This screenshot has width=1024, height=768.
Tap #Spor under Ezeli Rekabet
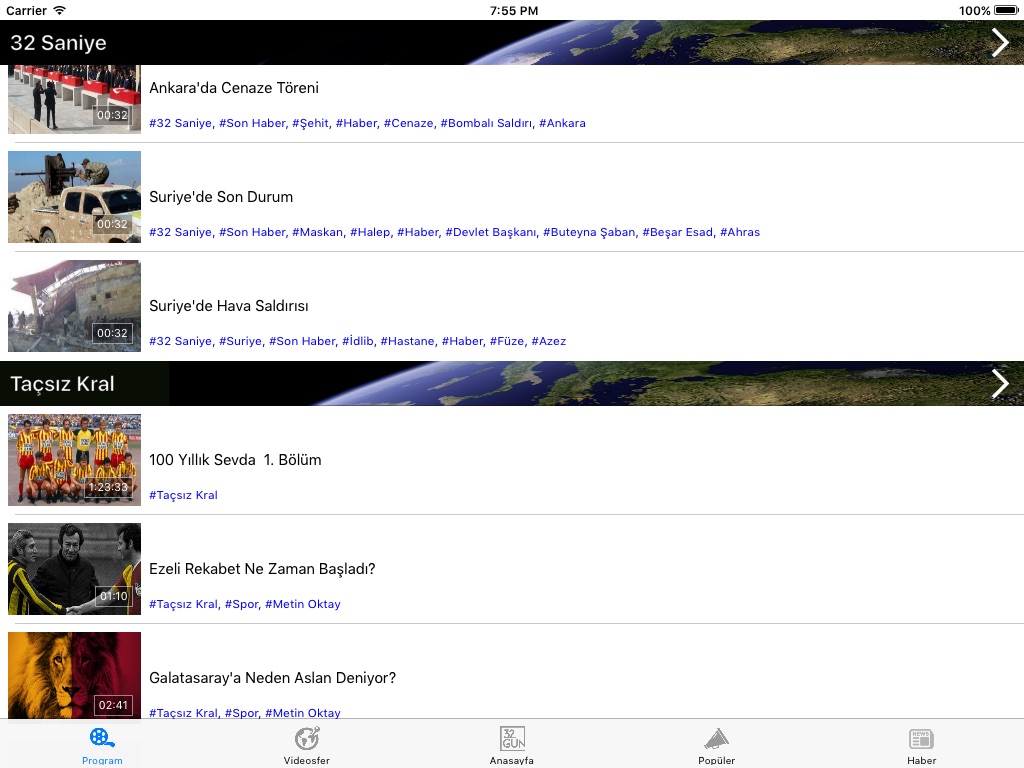[x=242, y=604]
